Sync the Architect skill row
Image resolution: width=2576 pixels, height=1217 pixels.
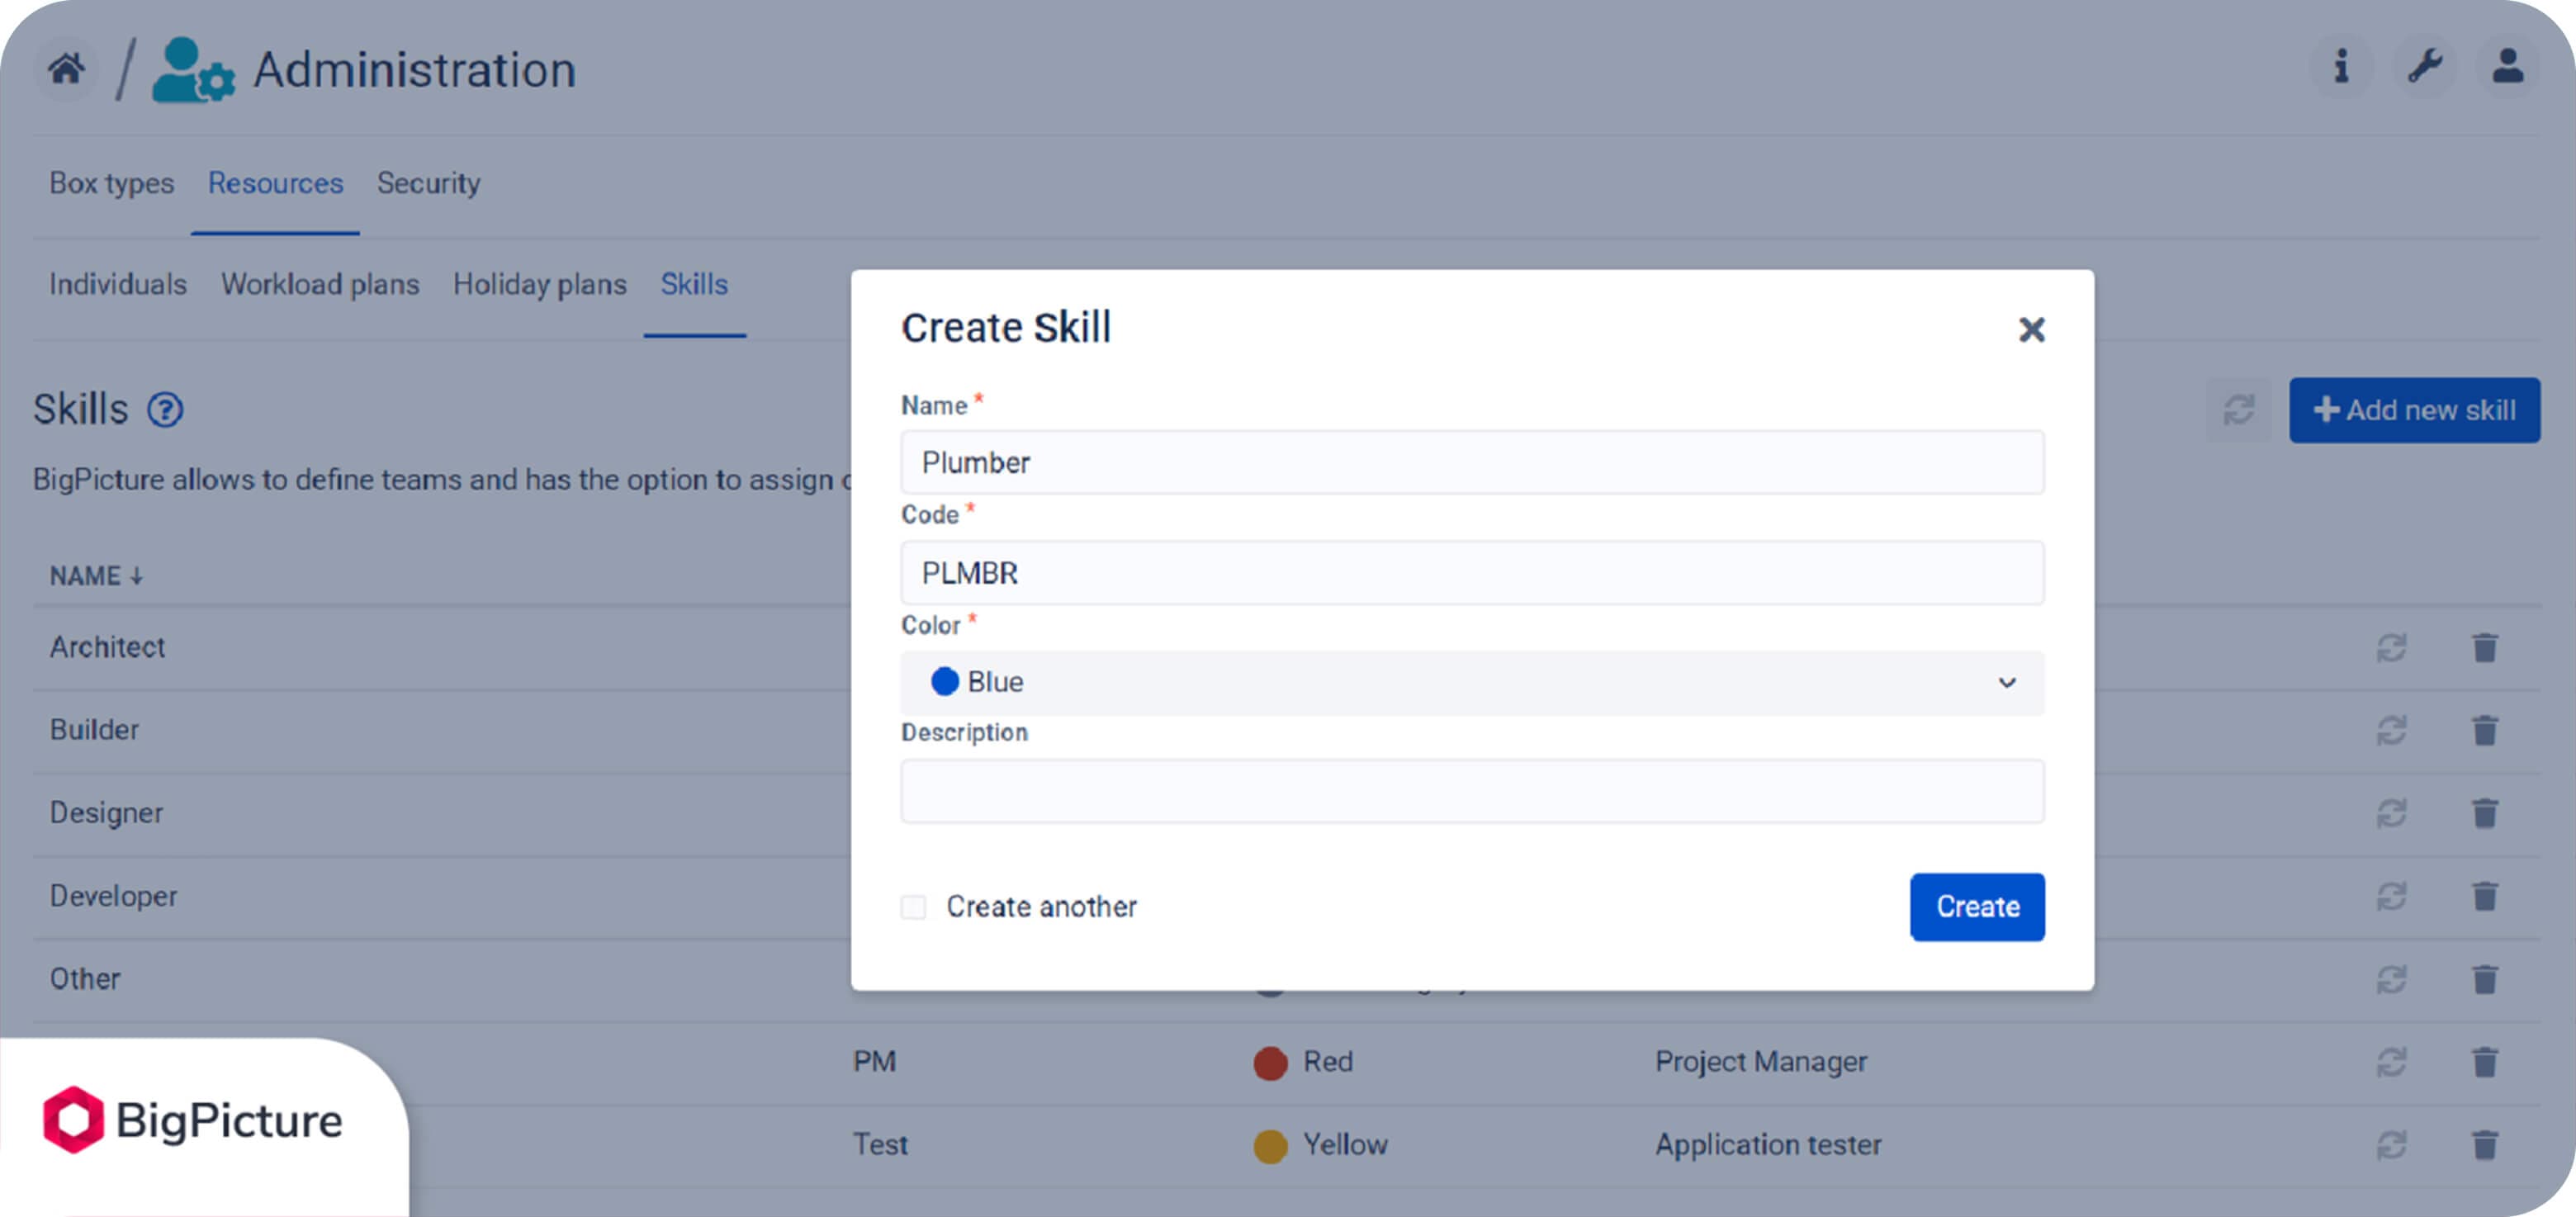pyautogui.click(x=2391, y=648)
